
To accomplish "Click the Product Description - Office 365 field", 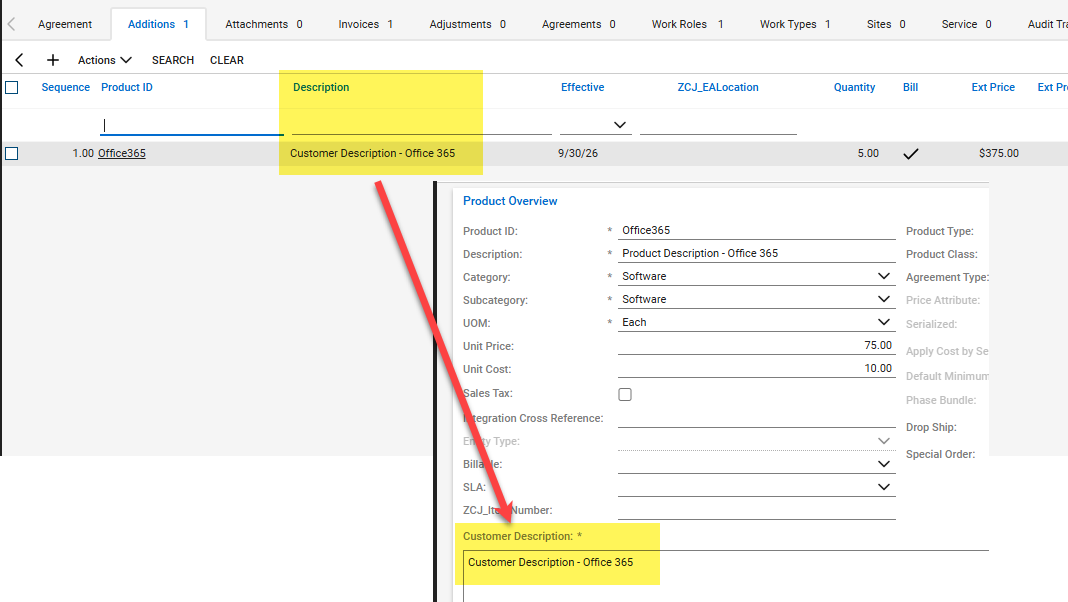I will (756, 253).
